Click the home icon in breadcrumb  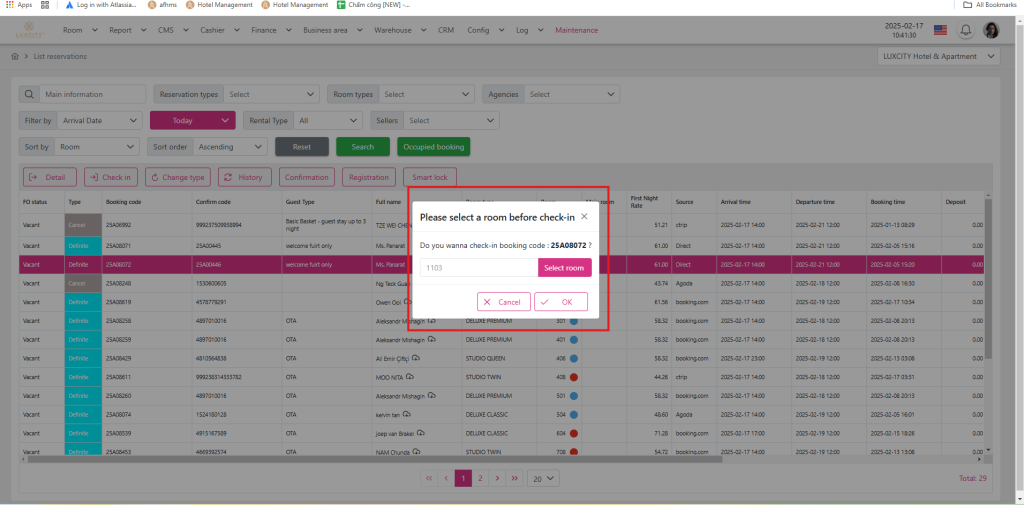[x=15, y=57]
